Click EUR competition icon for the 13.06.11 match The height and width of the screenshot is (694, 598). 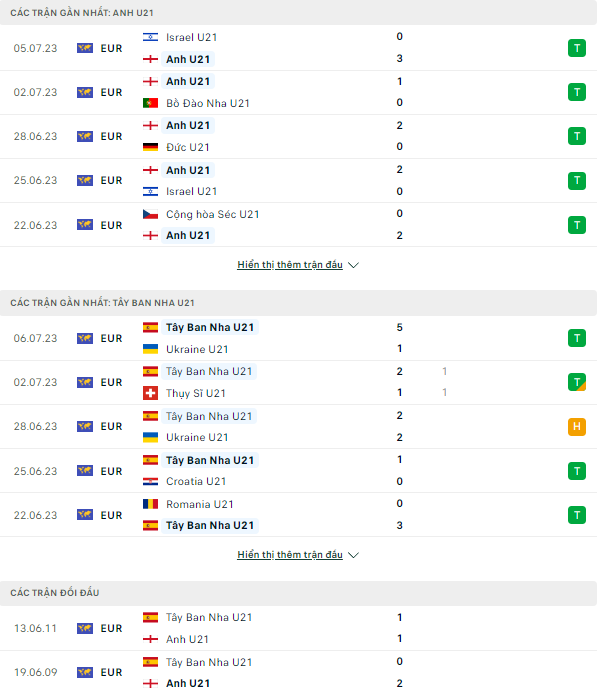click(85, 628)
